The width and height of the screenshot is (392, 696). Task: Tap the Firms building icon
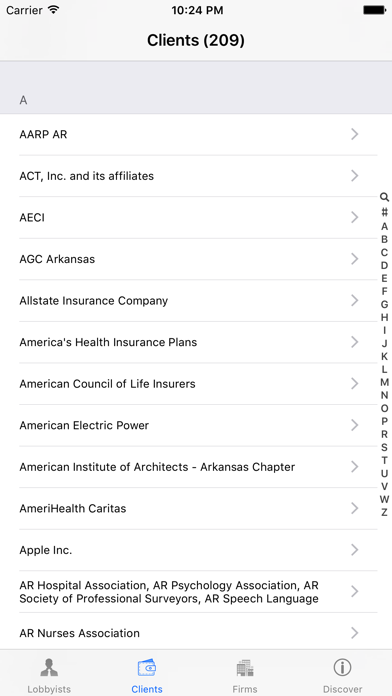tap(245, 668)
